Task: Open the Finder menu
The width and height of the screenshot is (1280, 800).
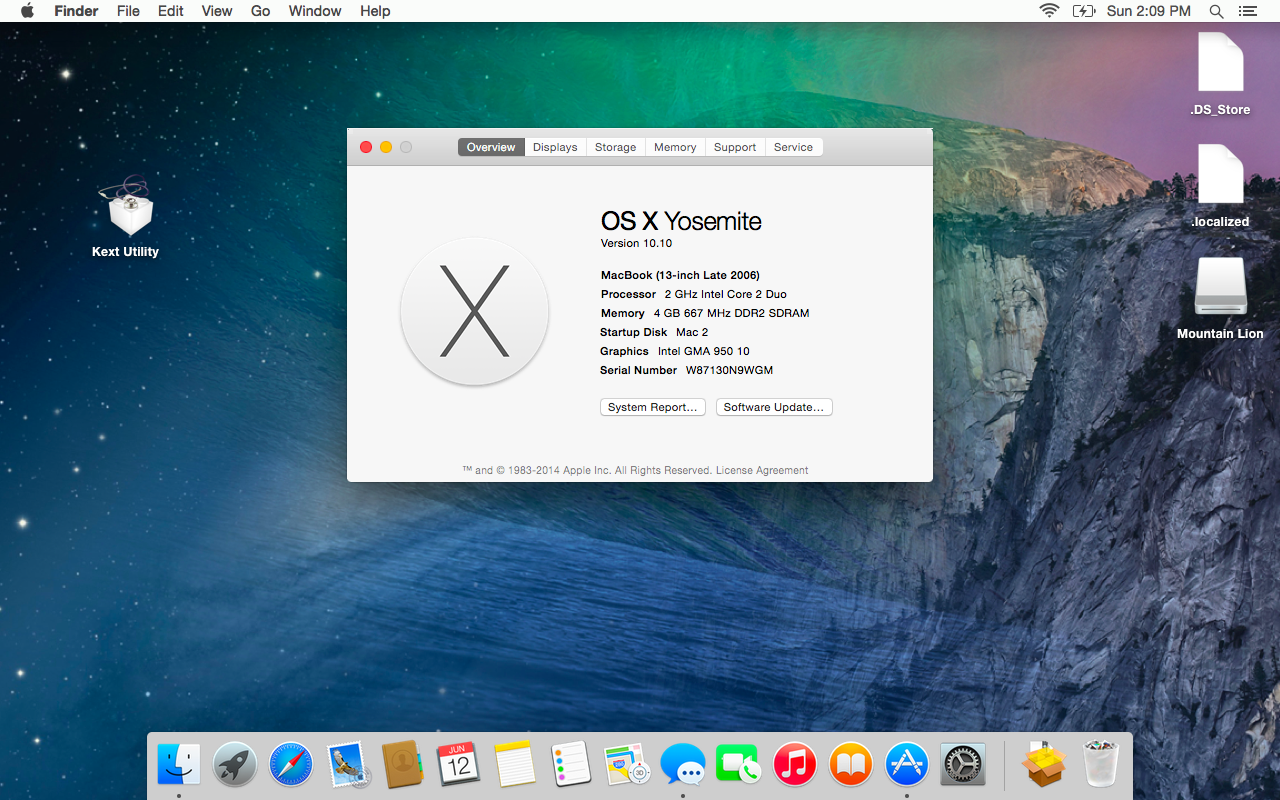Action: pyautogui.click(x=76, y=11)
